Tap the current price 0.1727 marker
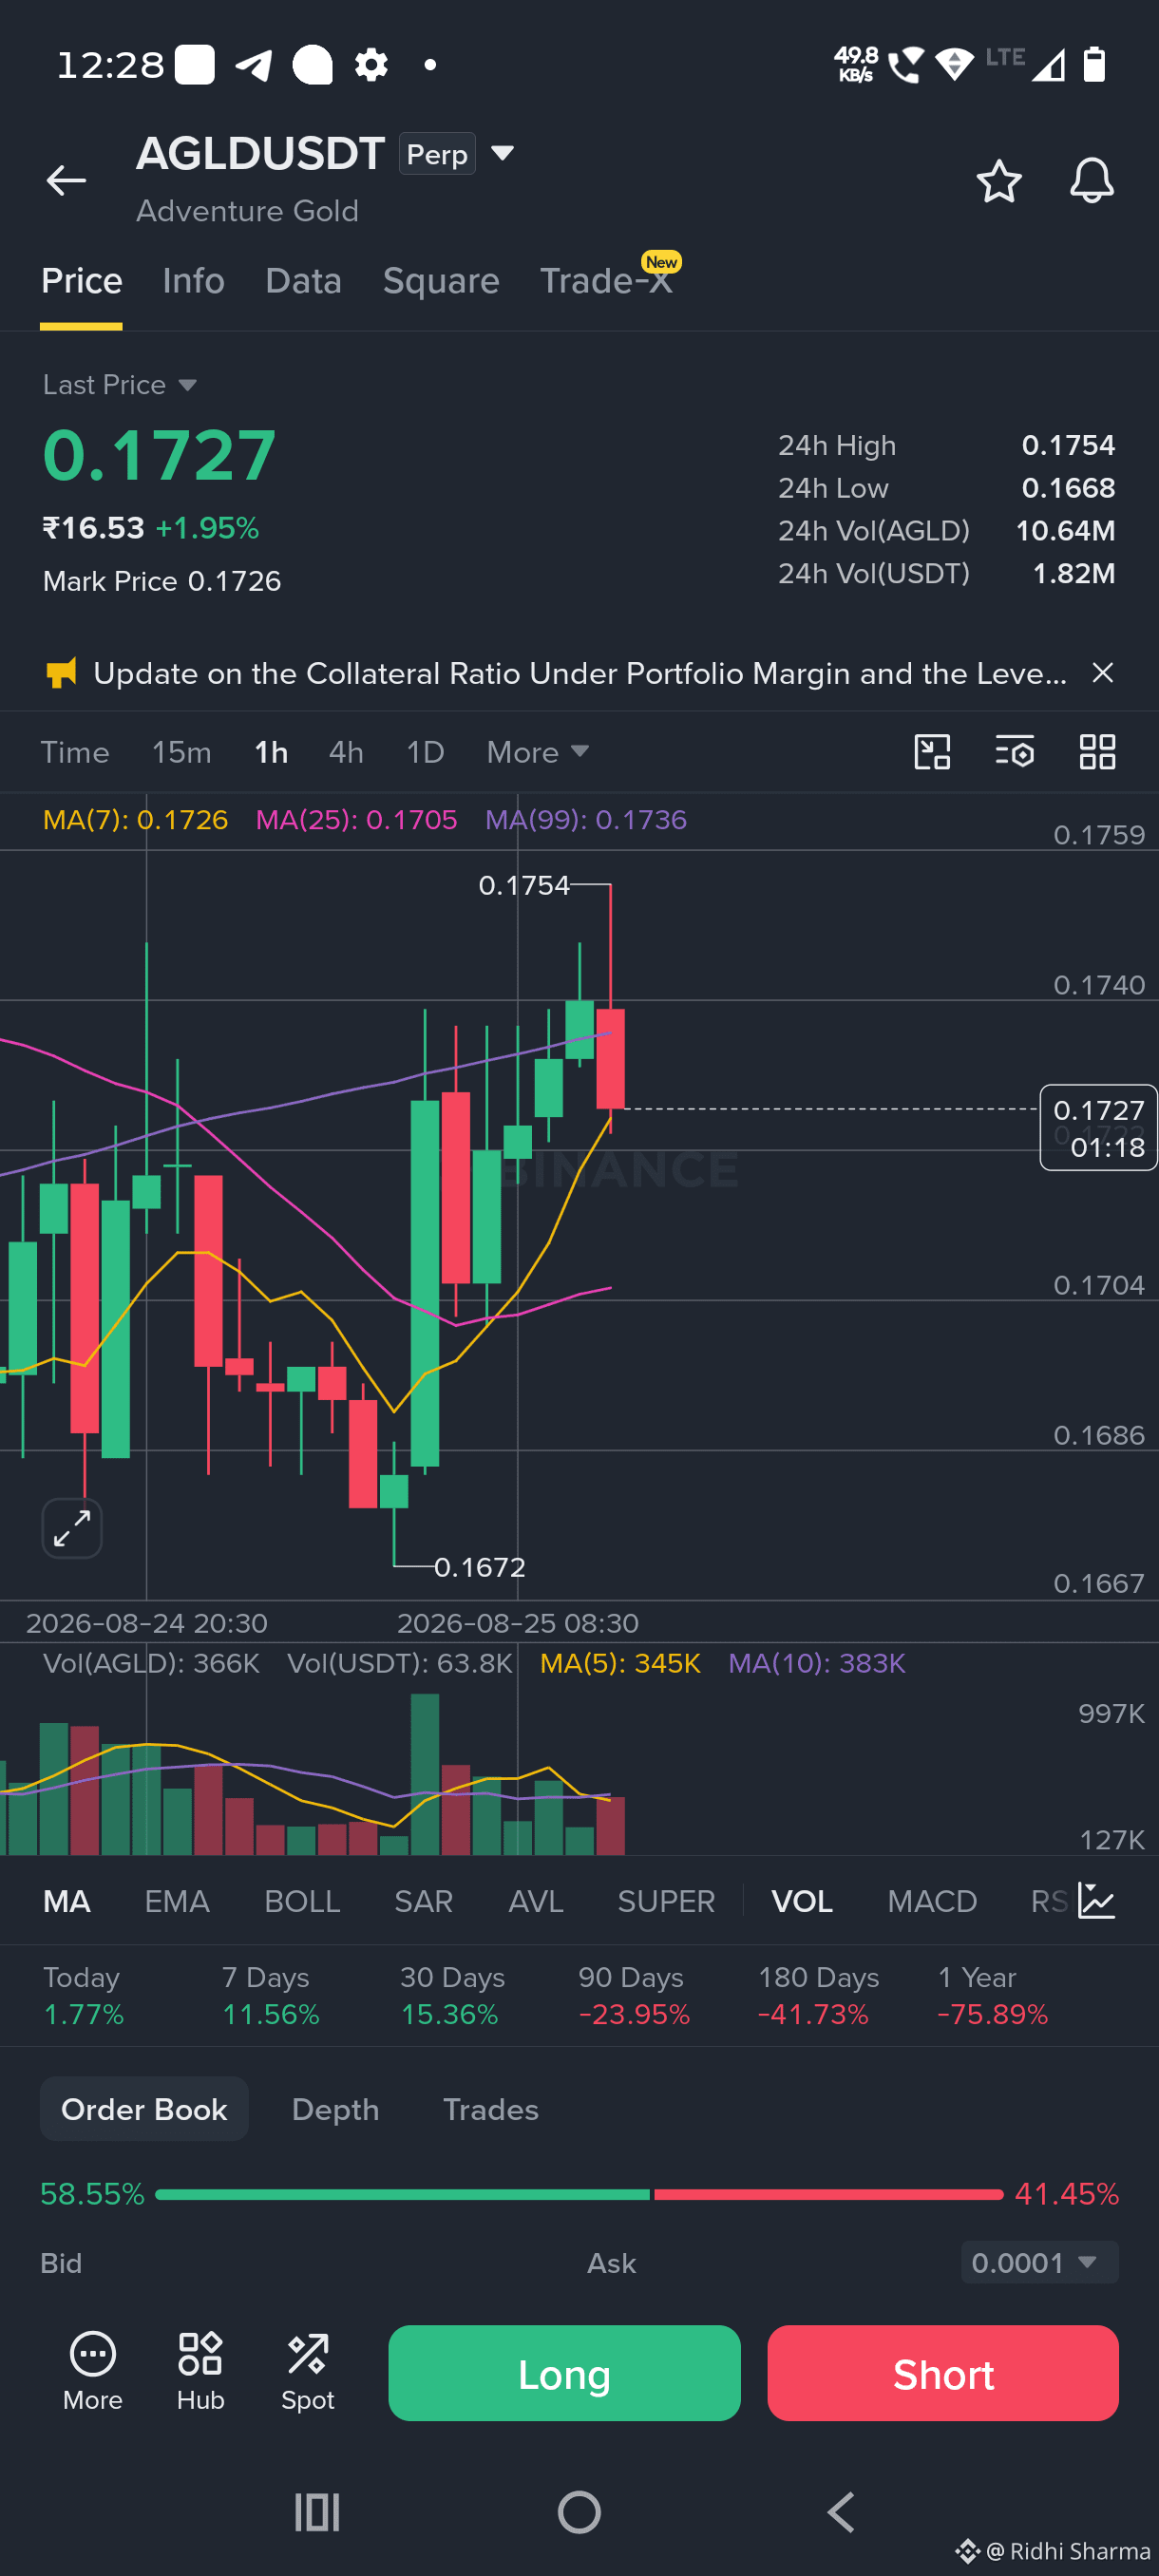The height and width of the screenshot is (2576, 1159). (1098, 1128)
